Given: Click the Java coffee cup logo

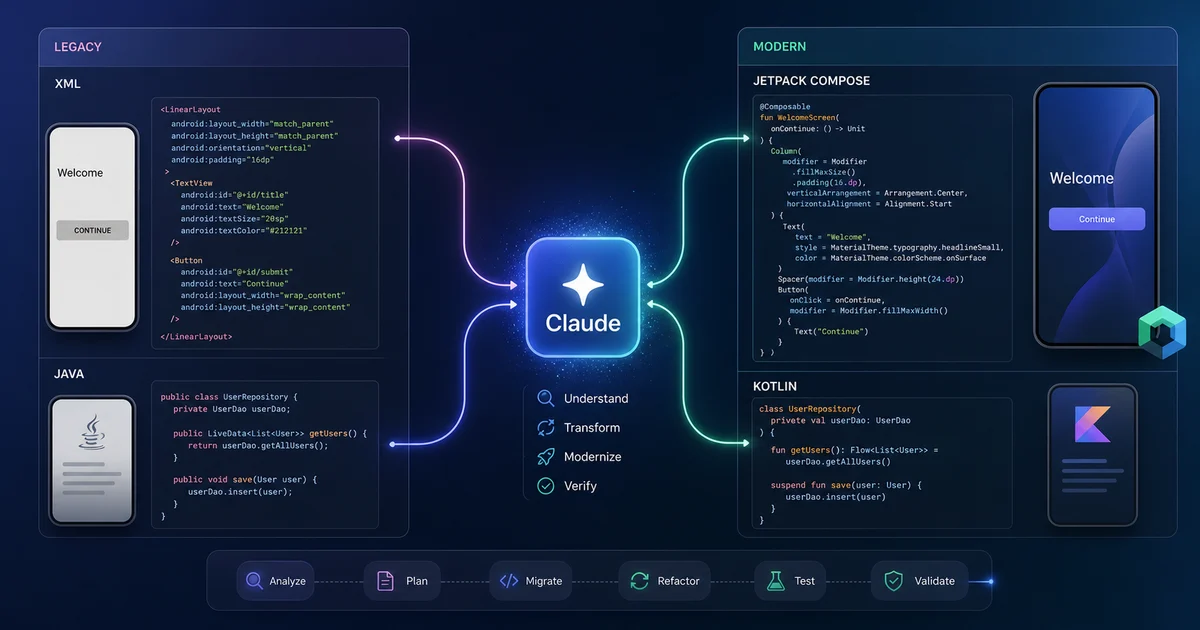Looking at the screenshot, I should pyautogui.click(x=91, y=432).
